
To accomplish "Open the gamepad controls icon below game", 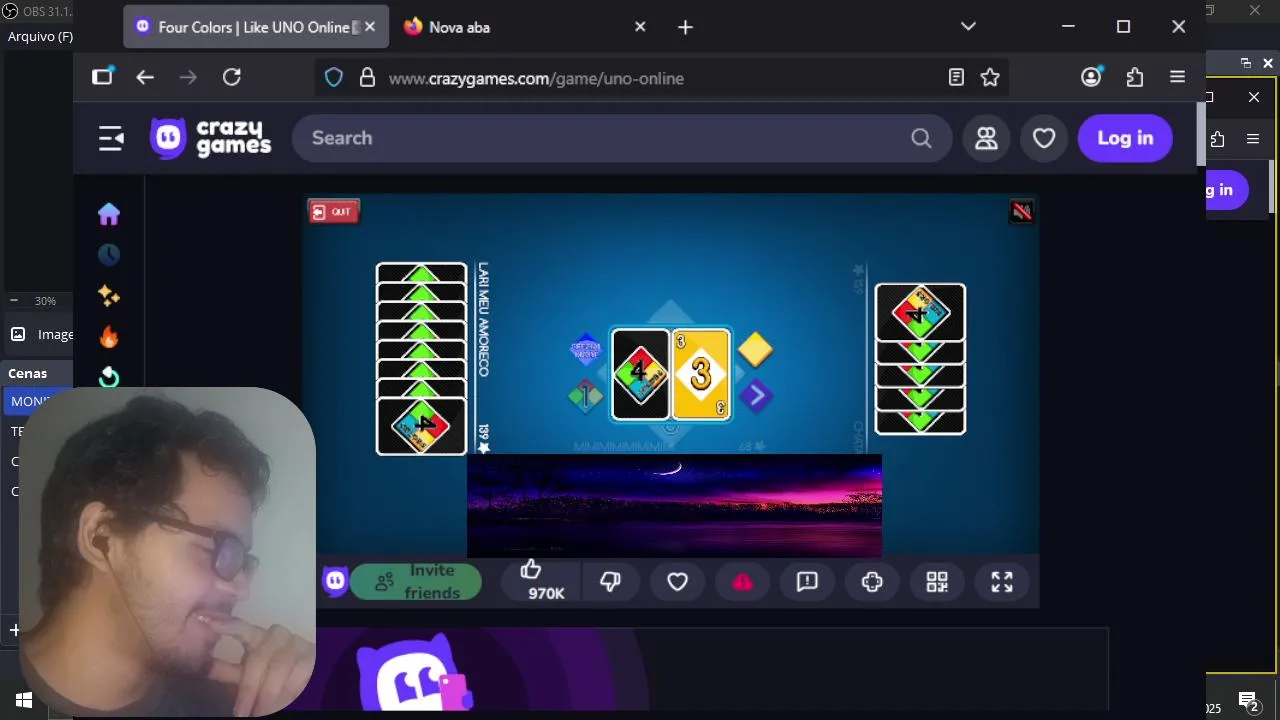I will pos(872,582).
